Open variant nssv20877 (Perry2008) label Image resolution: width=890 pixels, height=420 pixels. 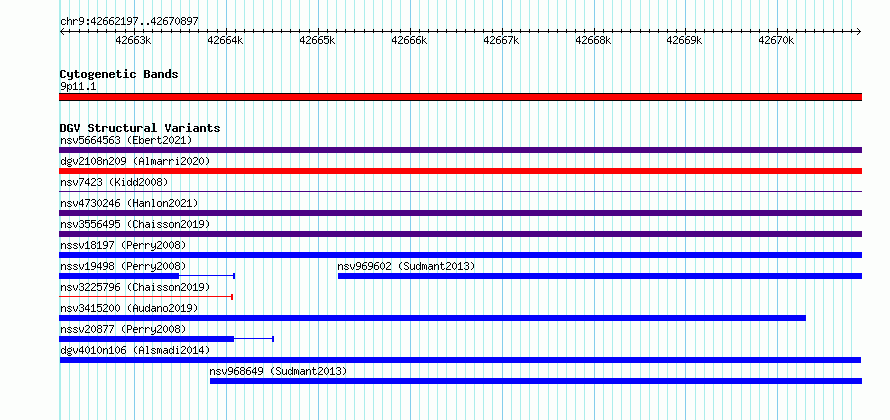(123, 329)
